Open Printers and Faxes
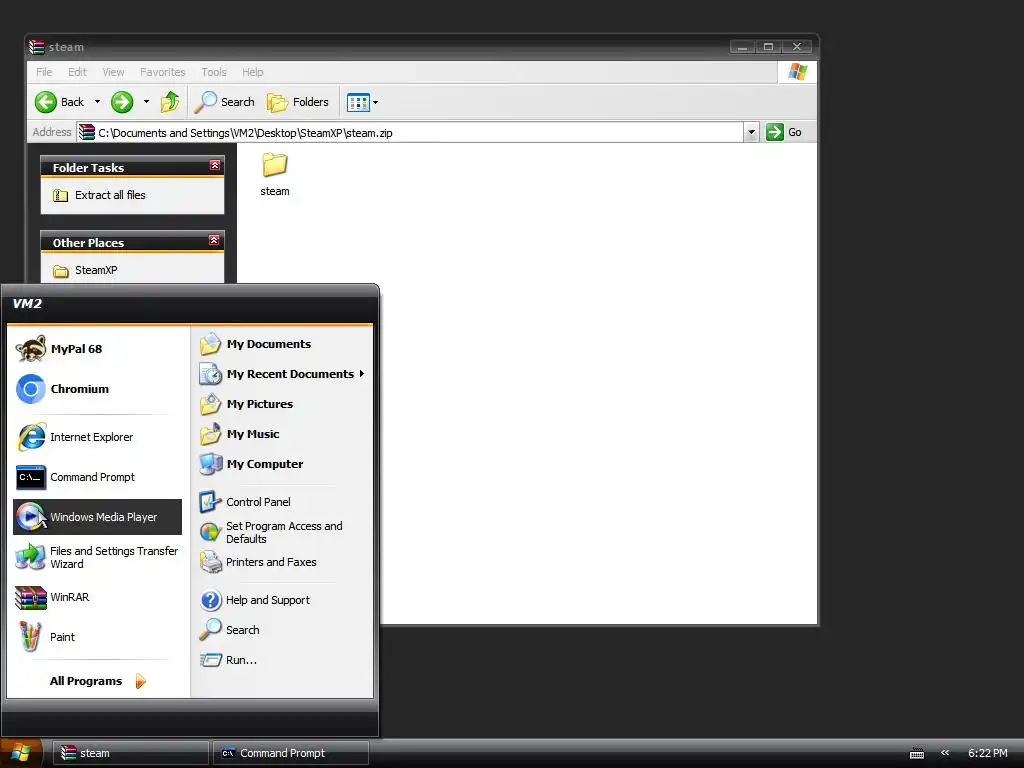The height and width of the screenshot is (768, 1024). [x=282, y=562]
